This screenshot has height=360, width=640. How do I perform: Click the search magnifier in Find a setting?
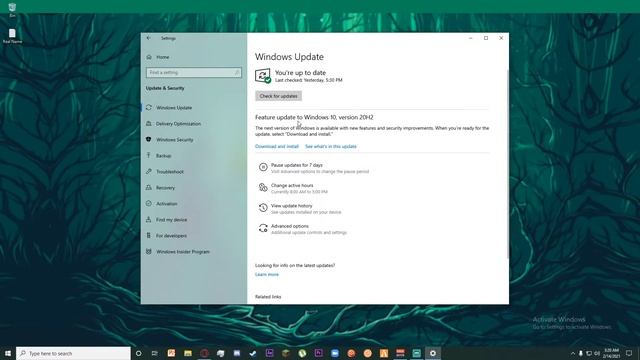[237, 73]
